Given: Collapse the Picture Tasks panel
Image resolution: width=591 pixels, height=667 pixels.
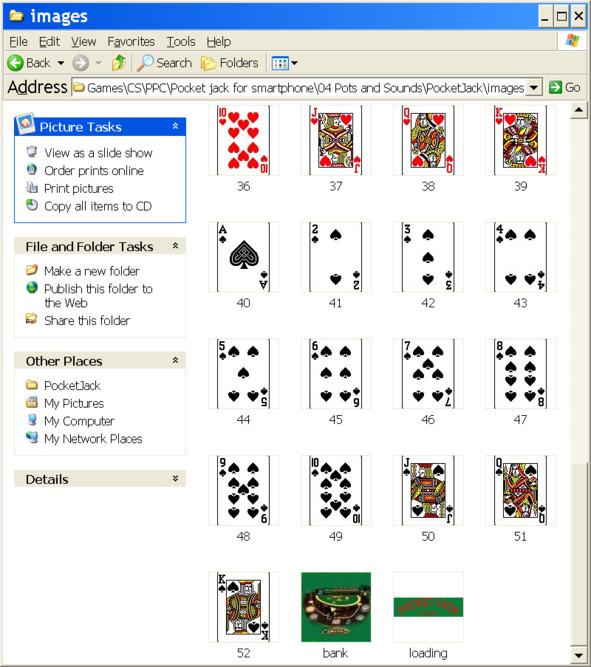Looking at the screenshot, I should 175,126.
